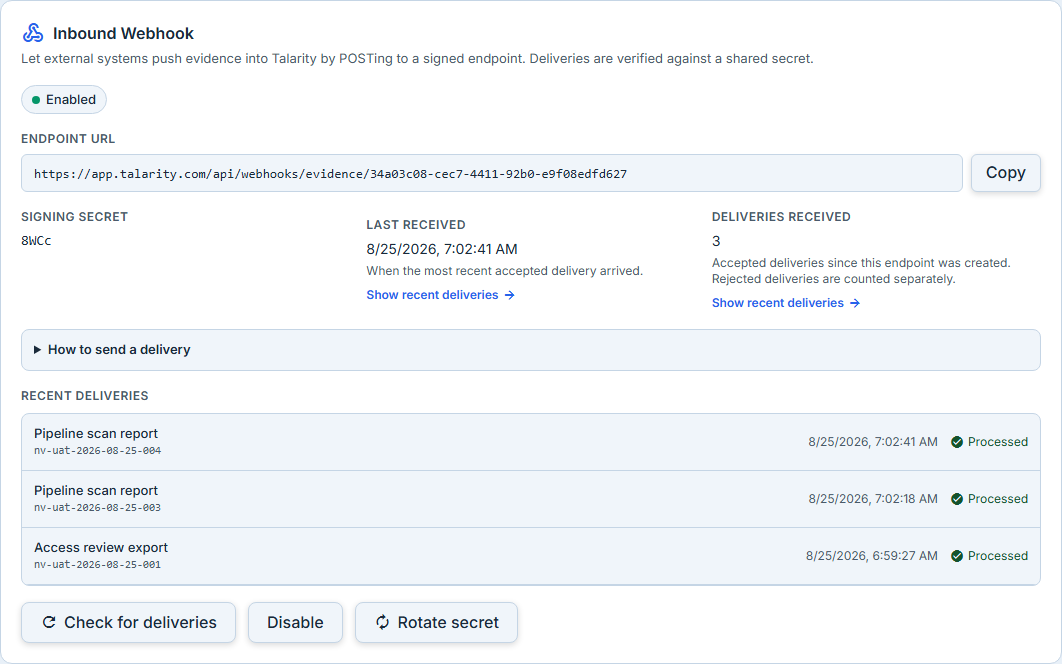The height and width of the screenshot is (664, 1062).
Task: Click the Processed label of delivery 003
Action: 998,499
